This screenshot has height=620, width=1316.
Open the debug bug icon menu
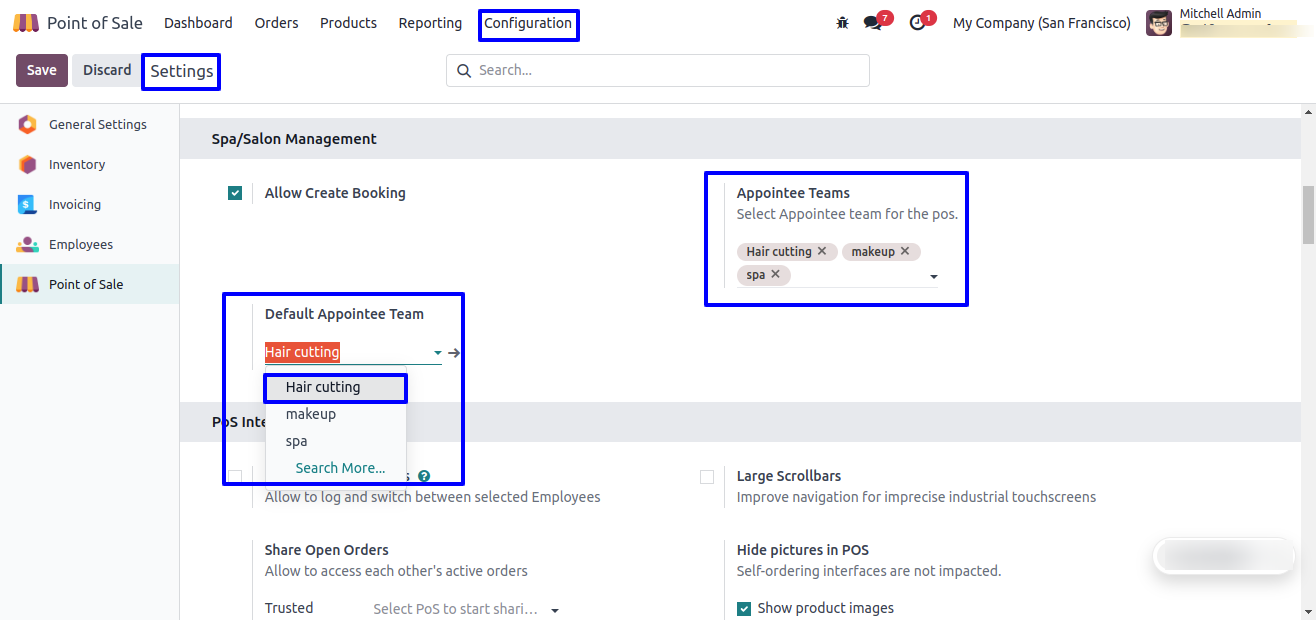click(842, 23)
